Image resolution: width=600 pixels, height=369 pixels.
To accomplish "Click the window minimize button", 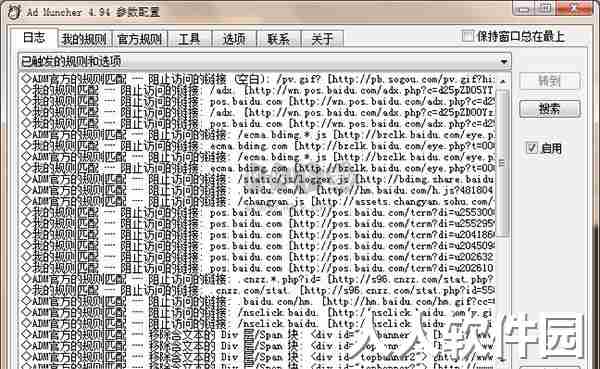I will click(x=524, y=8).
